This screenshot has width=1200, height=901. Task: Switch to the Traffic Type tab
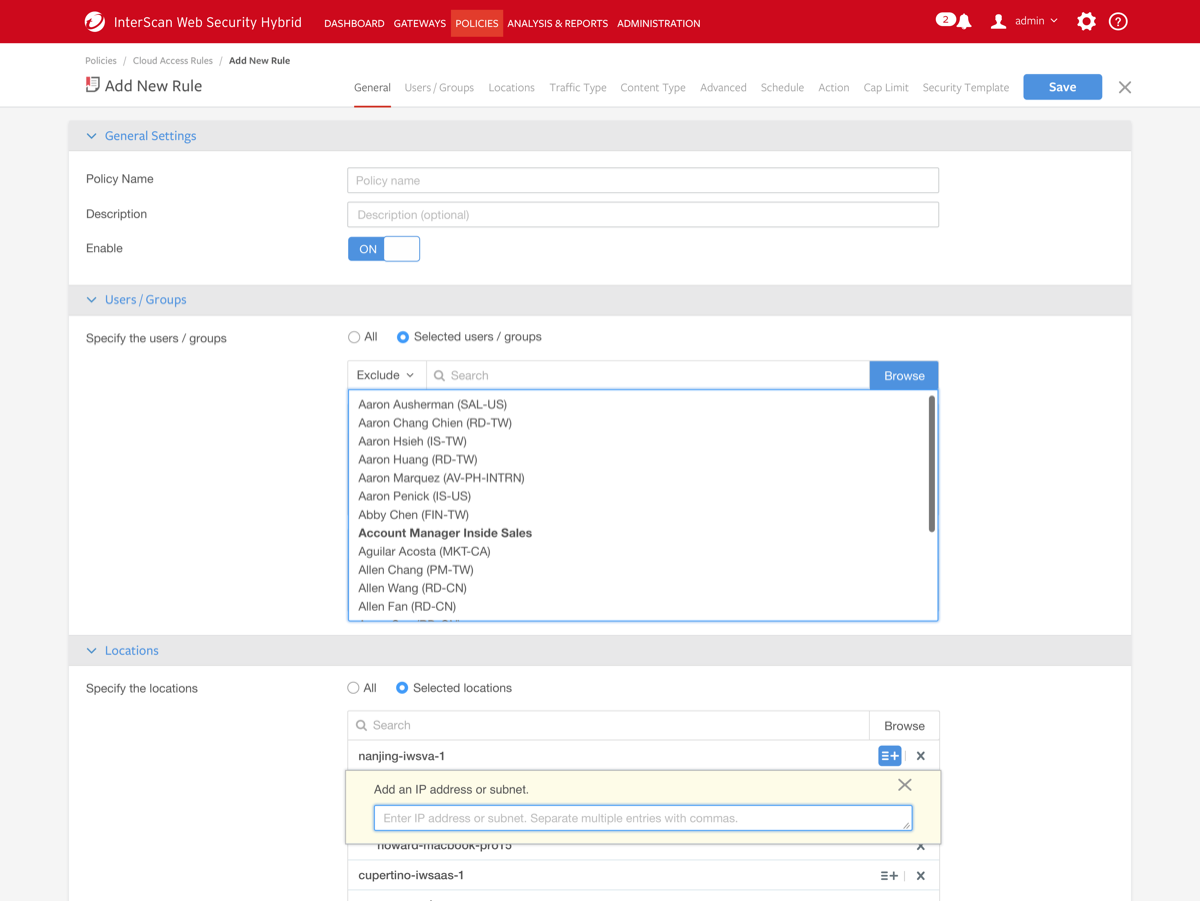[578, 88]
